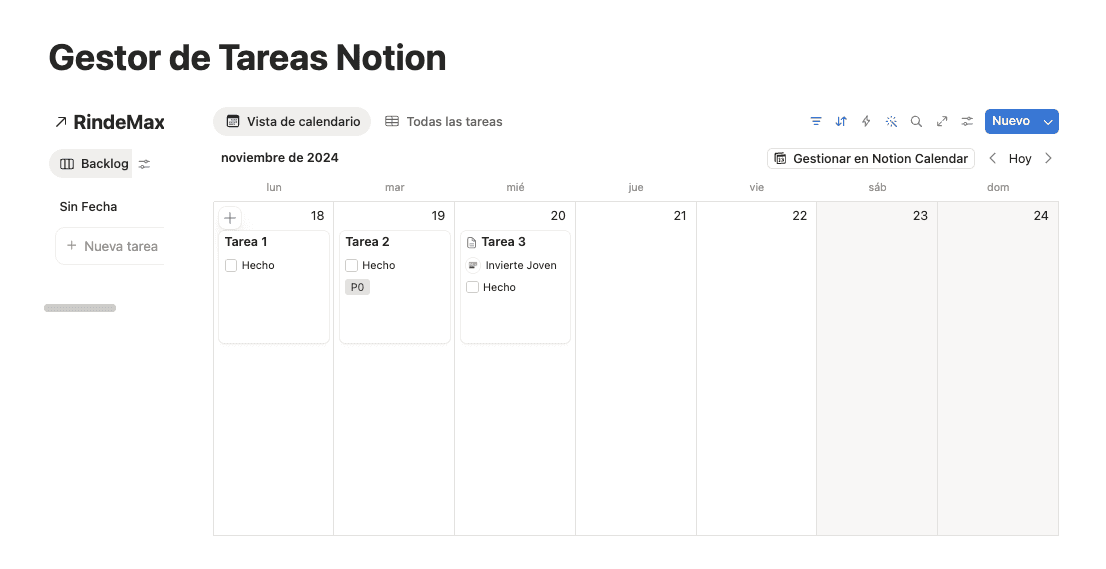Open the Nuevo dropdown arrow
The height and width of the screenshot is (569, 1106).
click(x=1048, y=121)
